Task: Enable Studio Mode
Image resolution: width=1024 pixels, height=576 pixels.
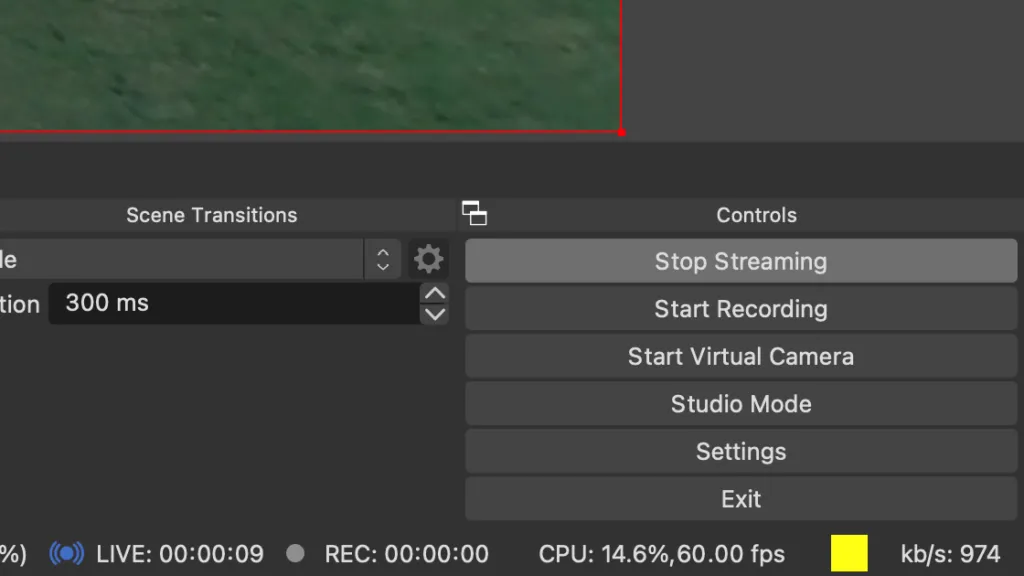Action: [x=741, y=404]
